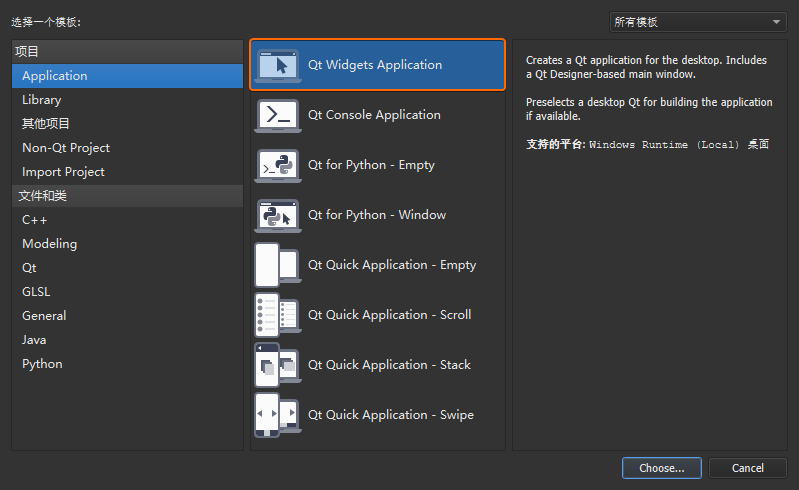799x490 pixels.
Task: Click the Qt Console Application terminal icon
Action: pyautogui.click(x=278, y=116)
